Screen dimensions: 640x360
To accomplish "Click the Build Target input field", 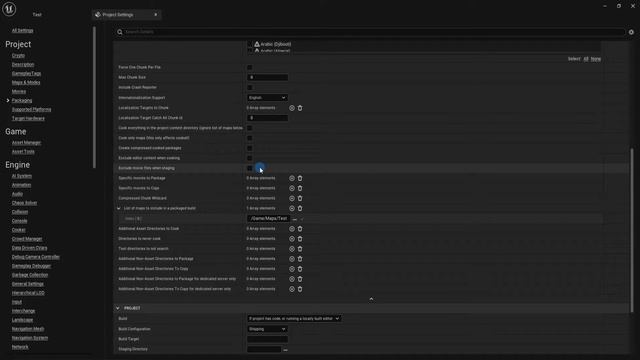I will (267, 339).
